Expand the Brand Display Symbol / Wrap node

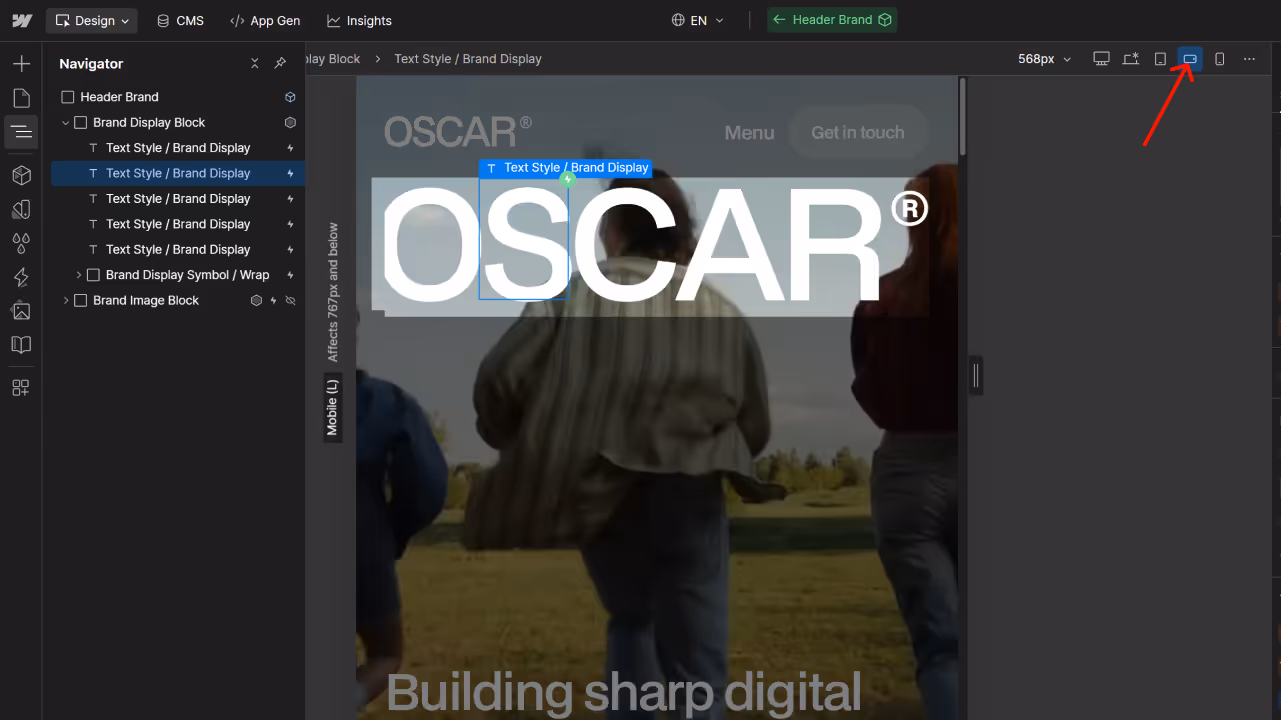79,274
